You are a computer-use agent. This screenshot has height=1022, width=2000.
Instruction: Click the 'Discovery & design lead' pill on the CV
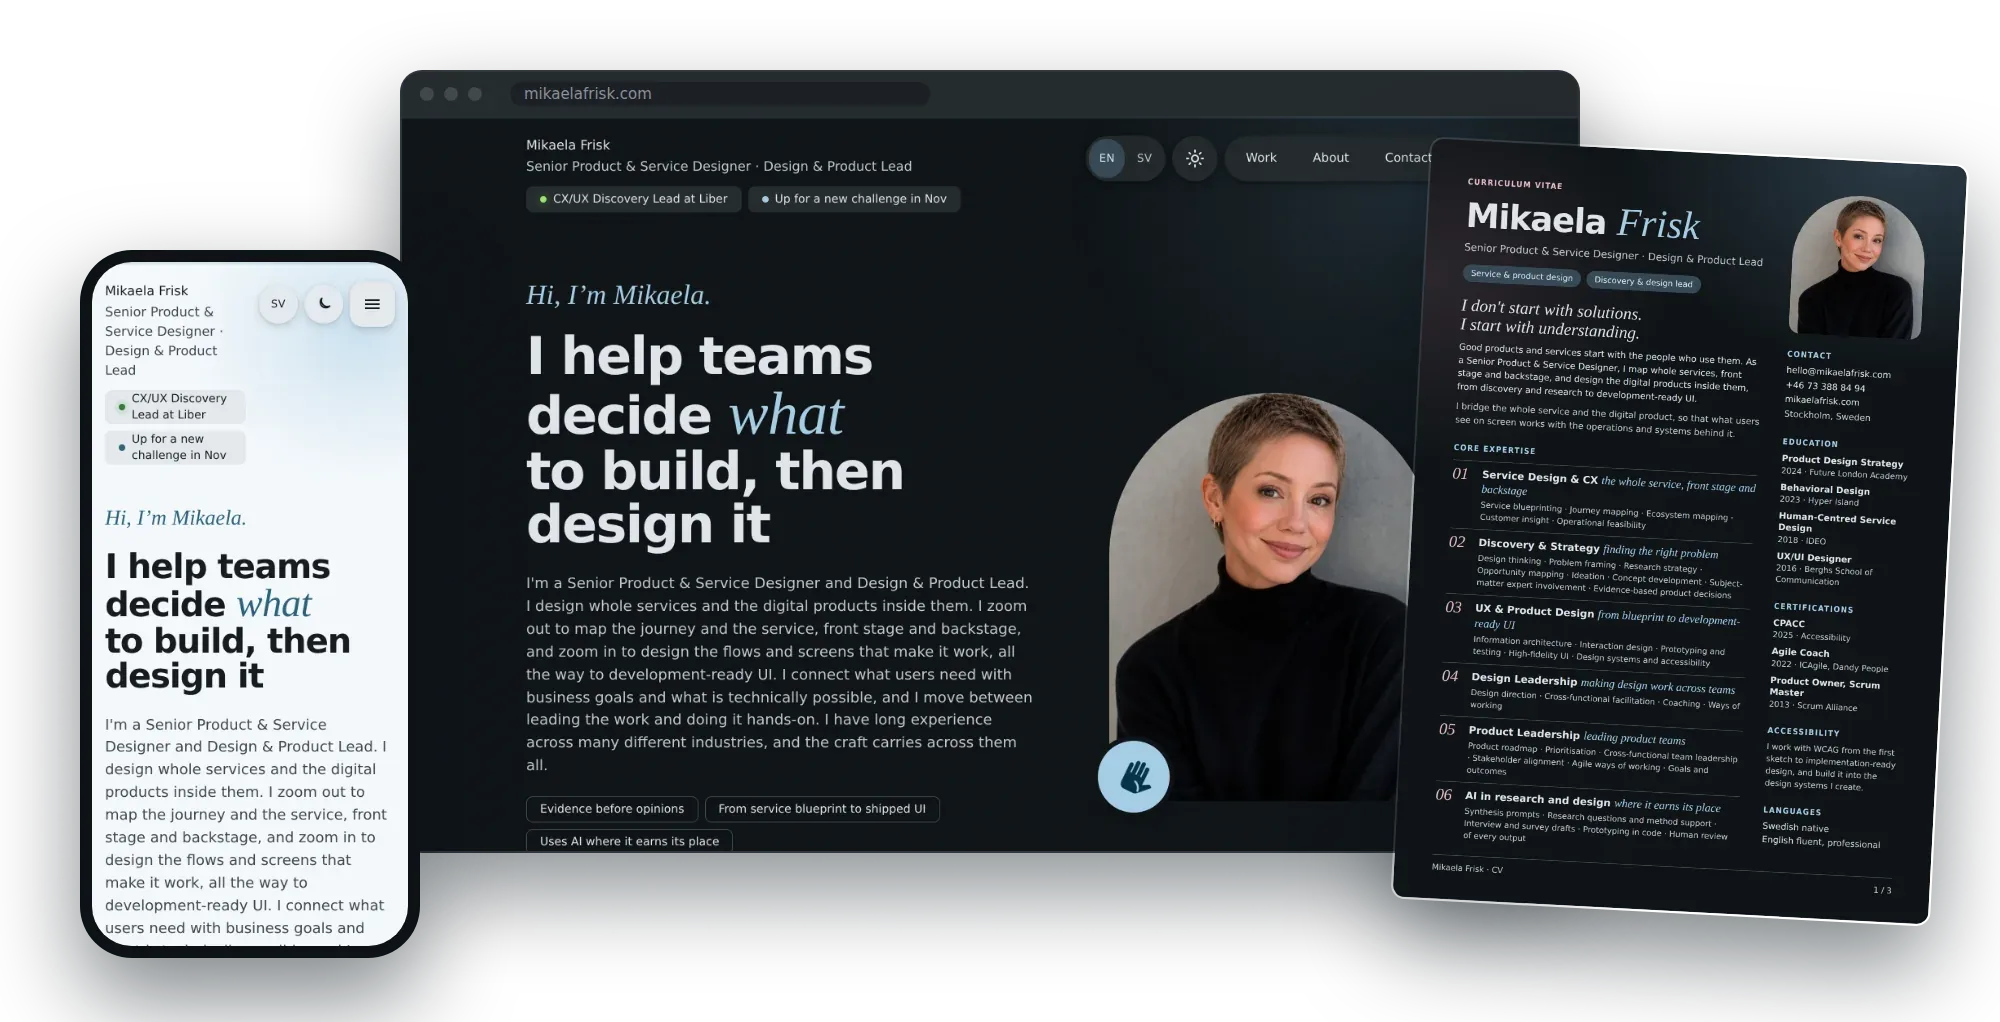click(1643, 282)
